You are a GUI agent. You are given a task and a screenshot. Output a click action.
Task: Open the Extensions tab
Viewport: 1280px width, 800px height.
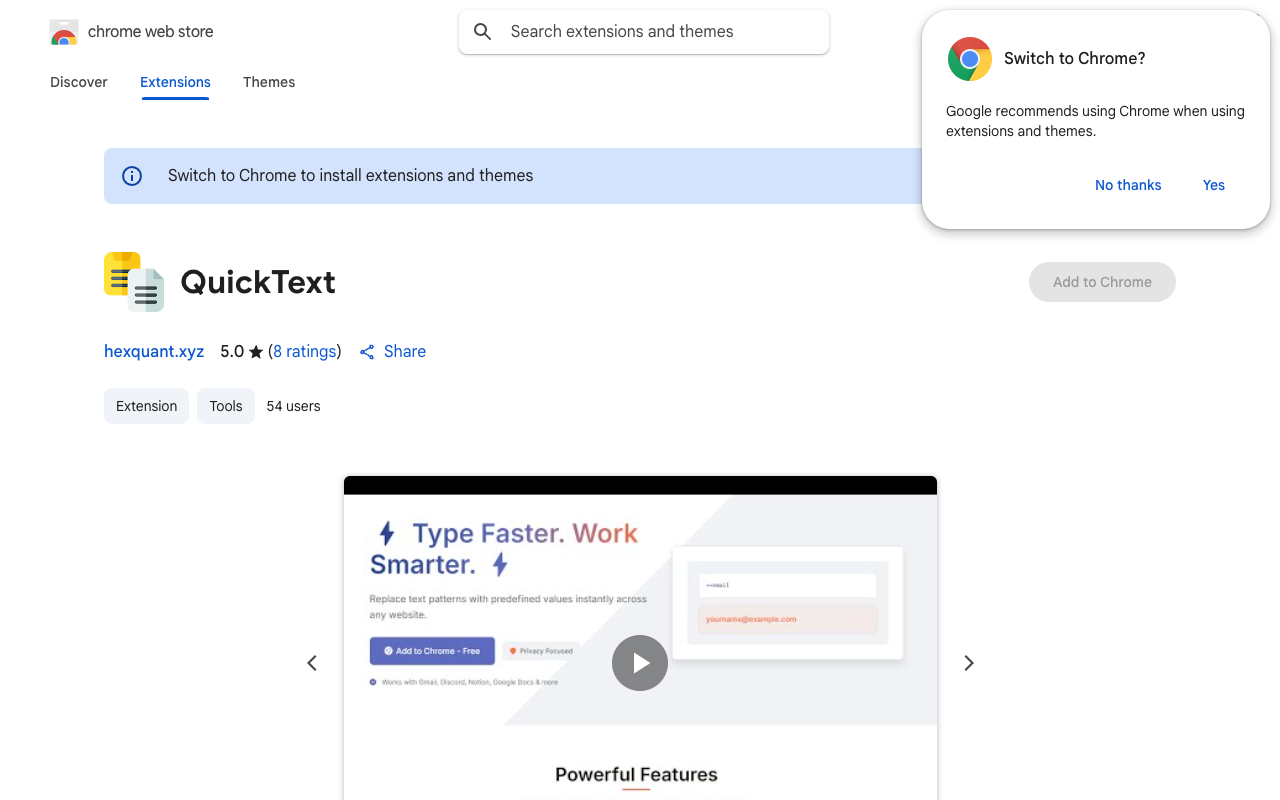[175, 82]
